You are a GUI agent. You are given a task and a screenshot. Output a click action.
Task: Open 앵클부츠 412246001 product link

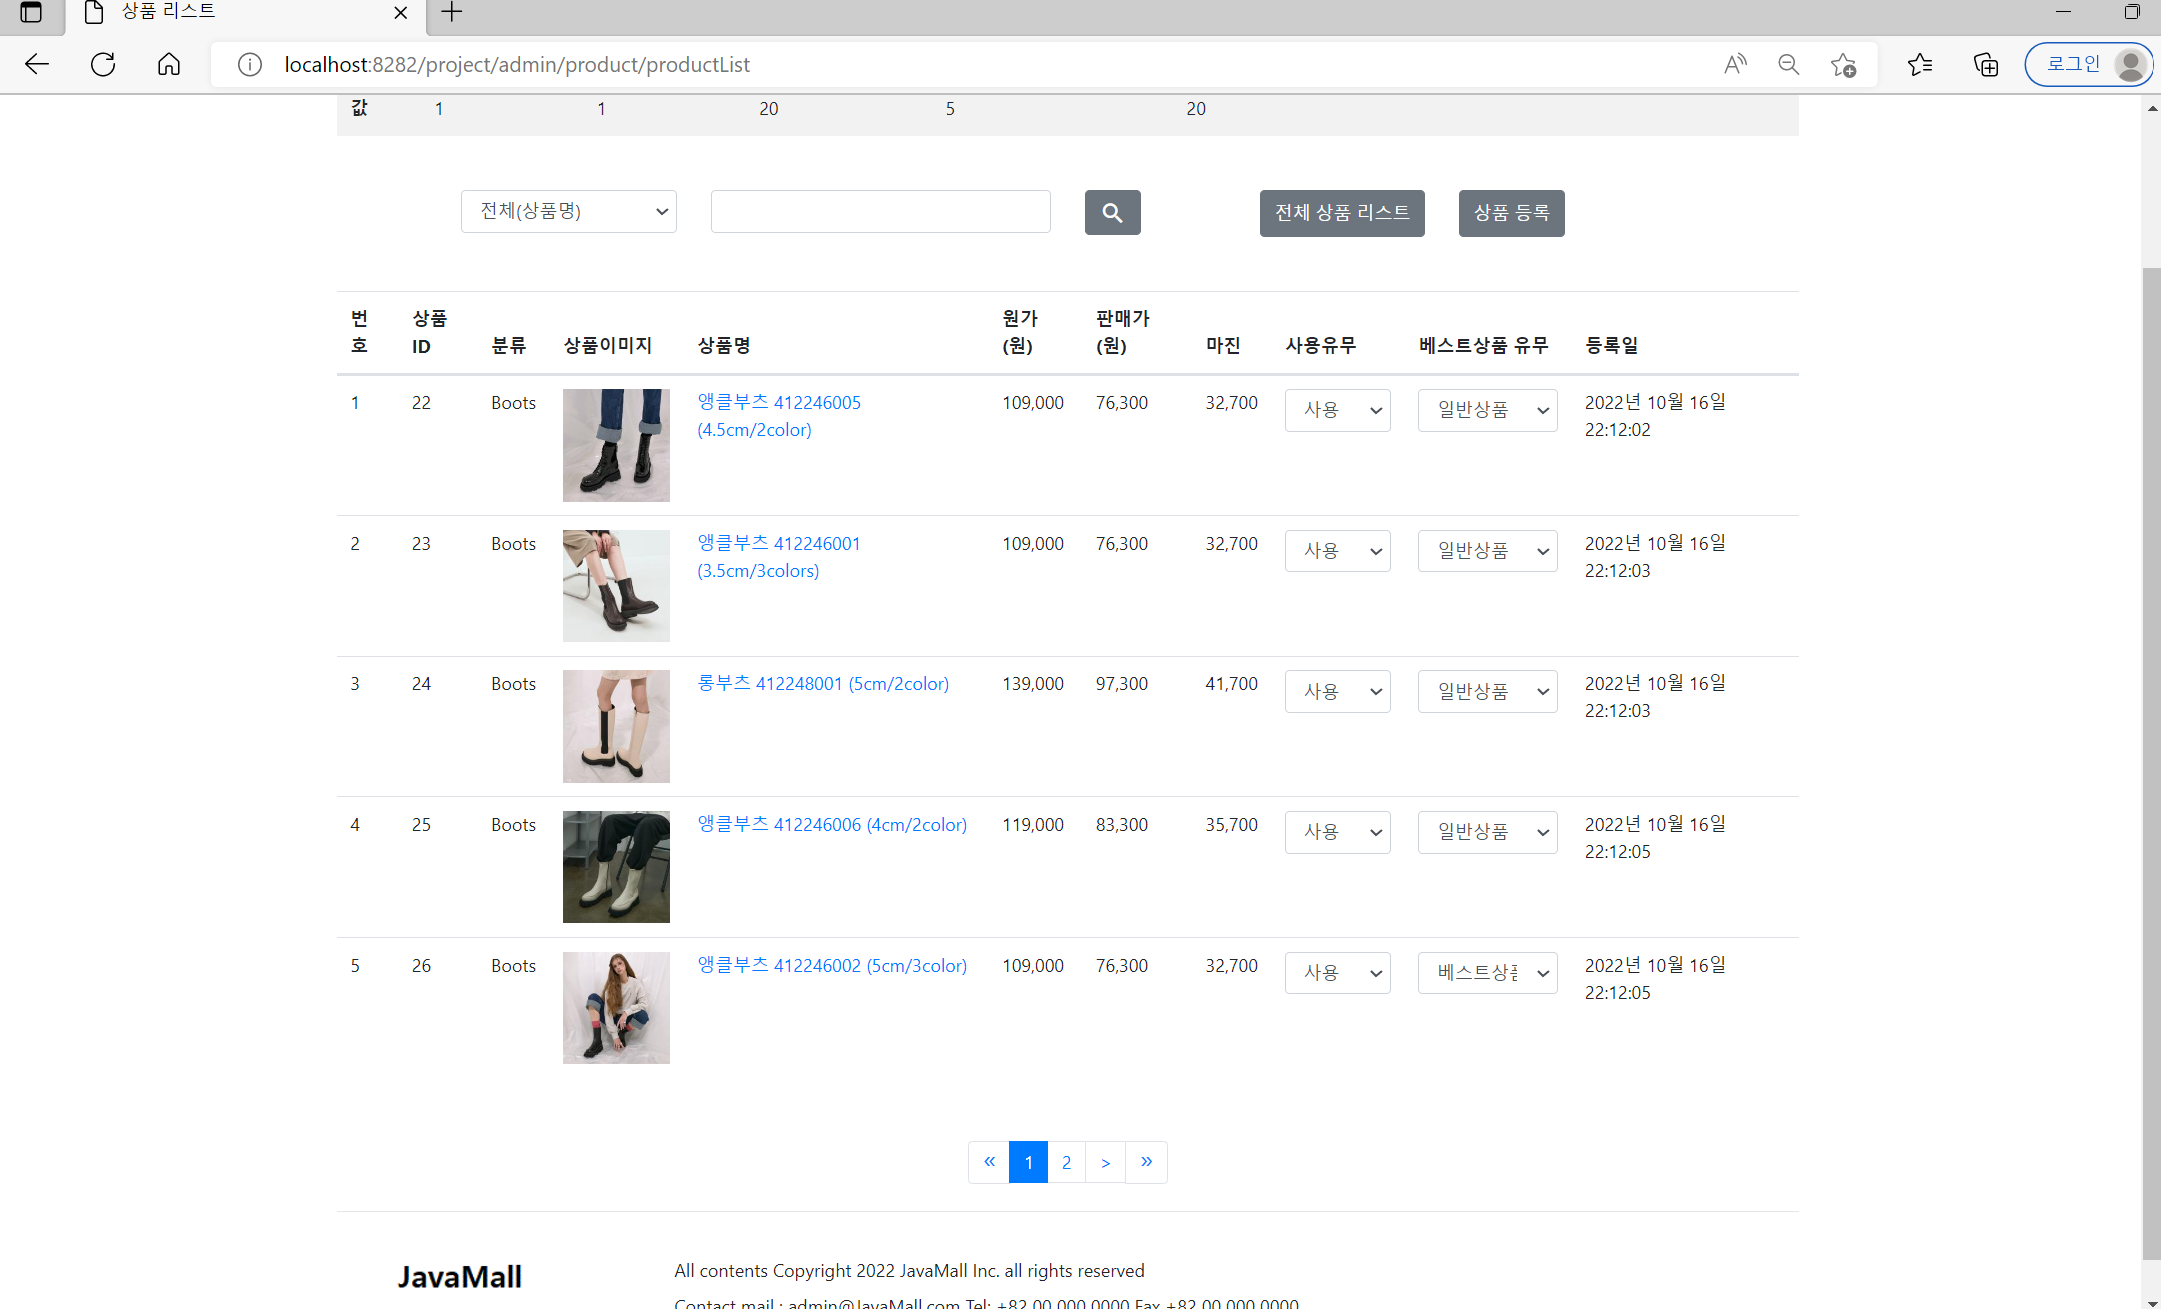point(779,557)
